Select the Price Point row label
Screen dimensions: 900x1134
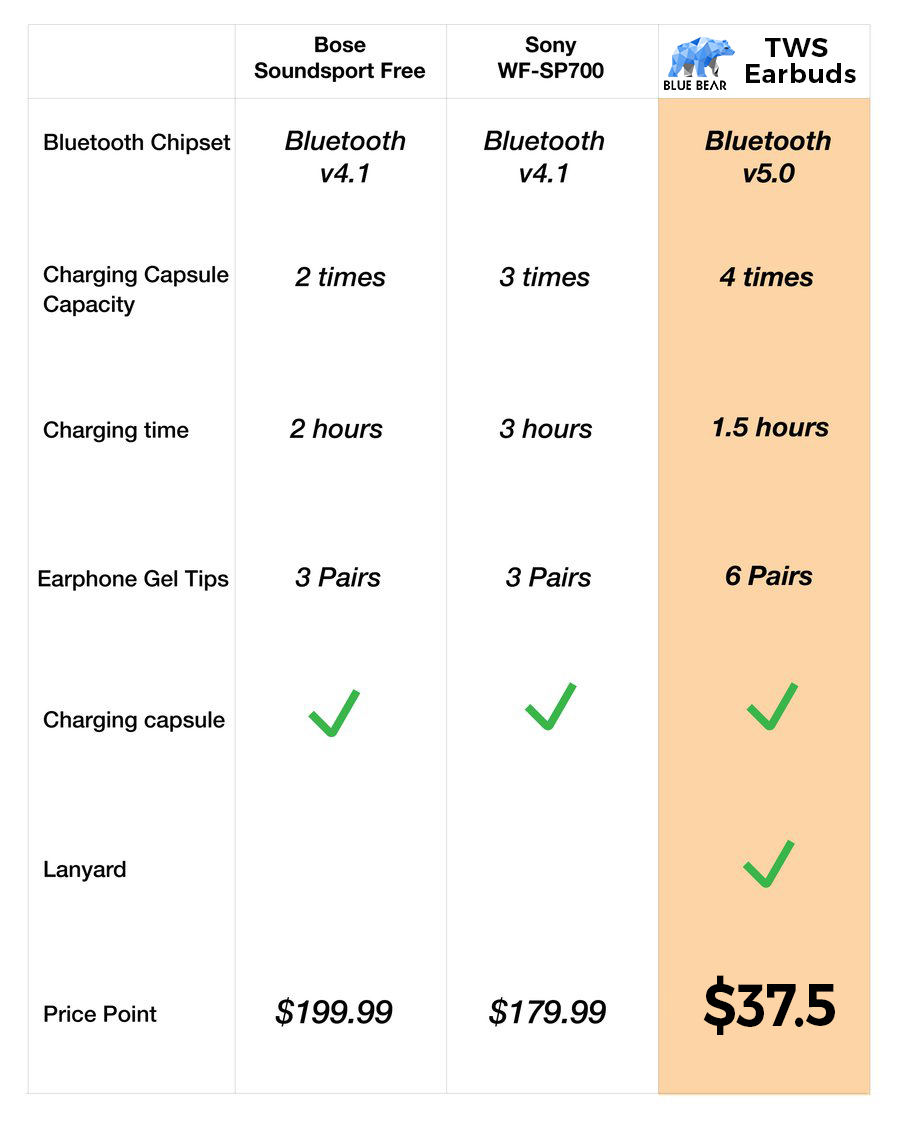pos(100,1014)
